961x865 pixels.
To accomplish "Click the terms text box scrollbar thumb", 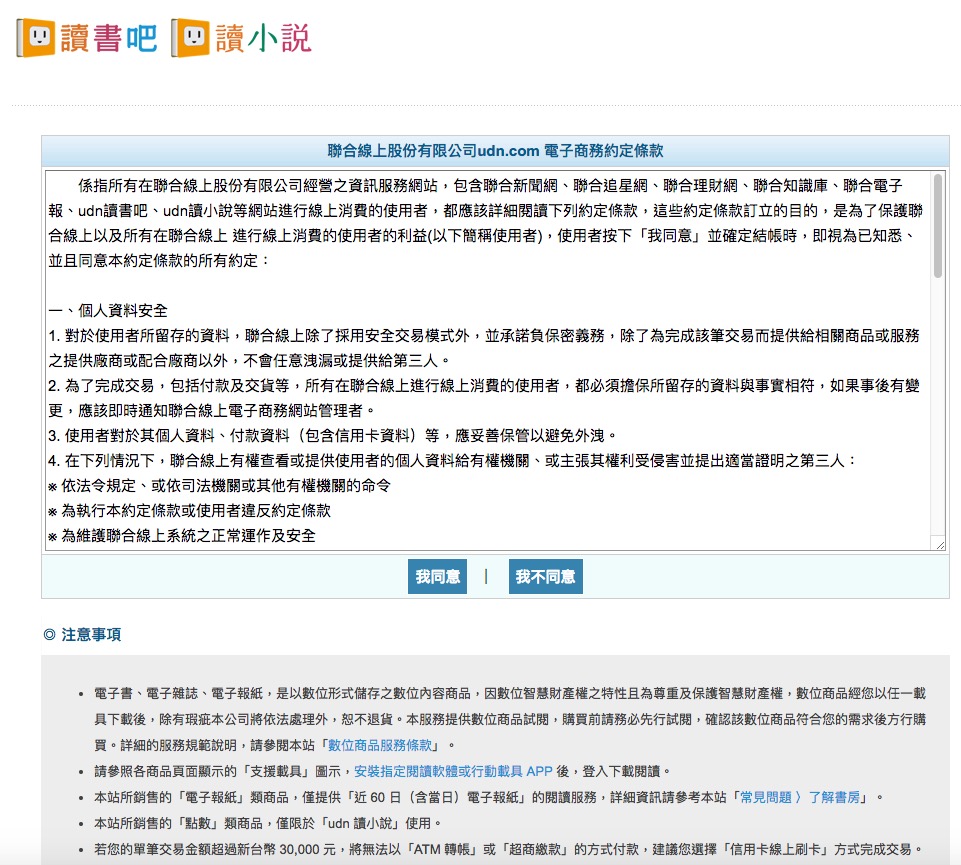I will pyautogui.click(x=937, y=226).
